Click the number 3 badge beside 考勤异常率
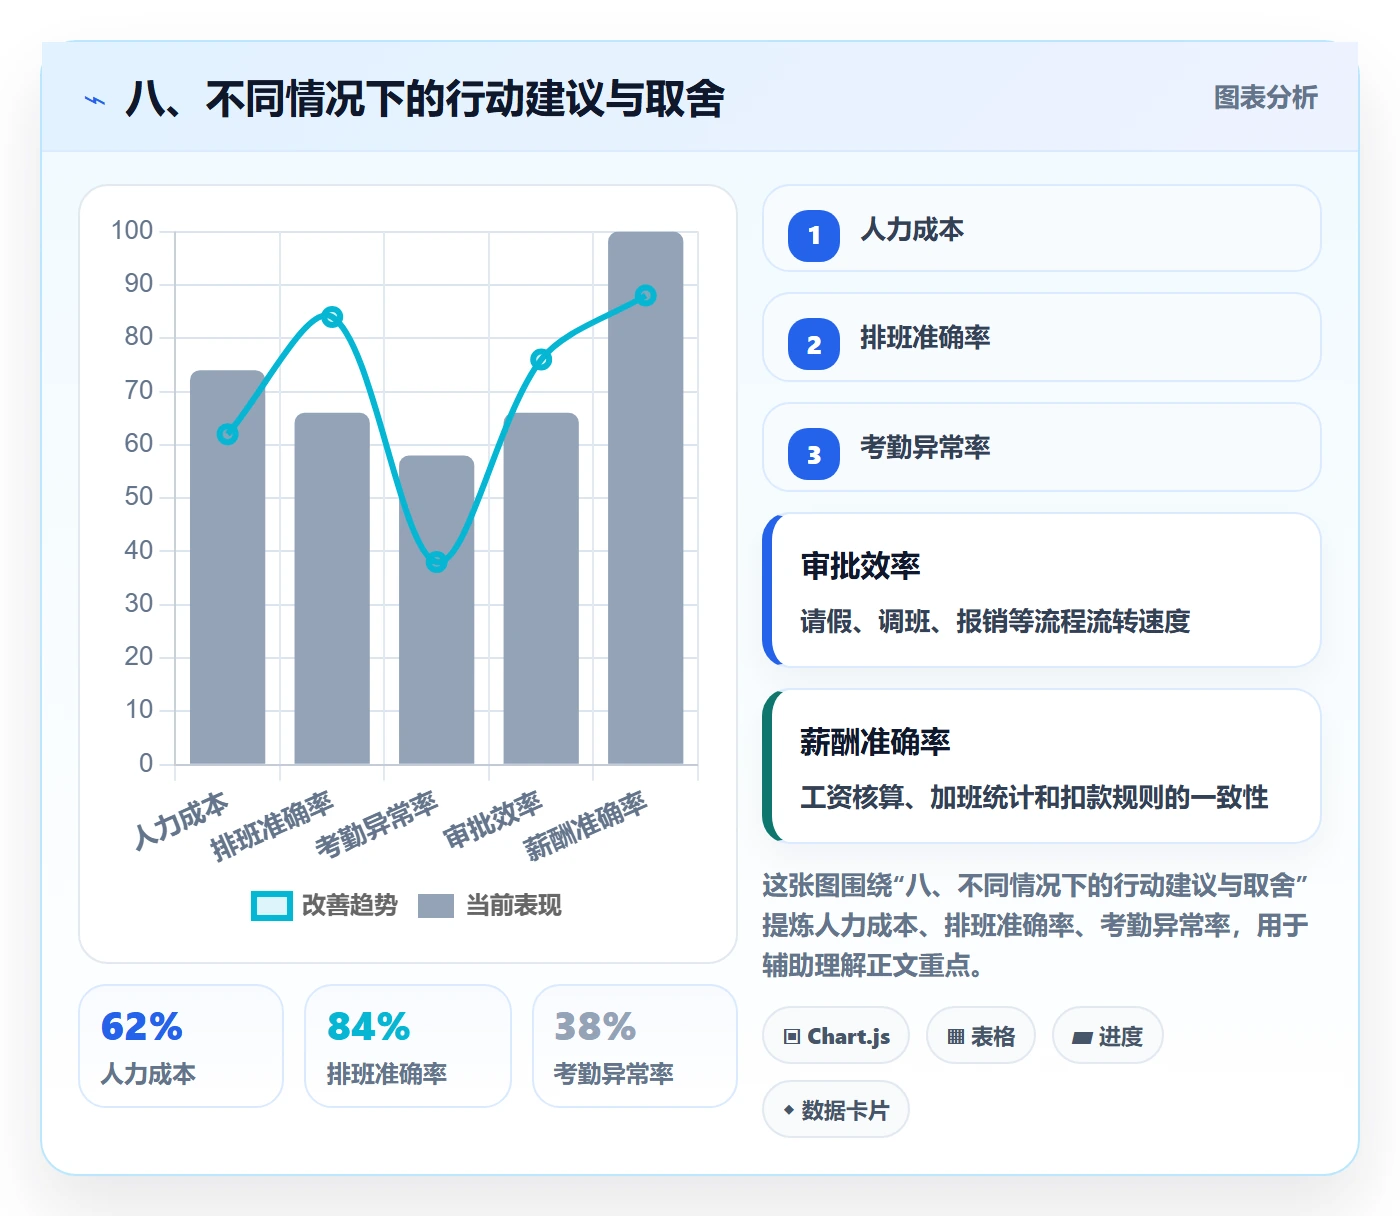The width and height of the screenshot is (1400, 1216). pyautogui.click(x=814, y=454)
